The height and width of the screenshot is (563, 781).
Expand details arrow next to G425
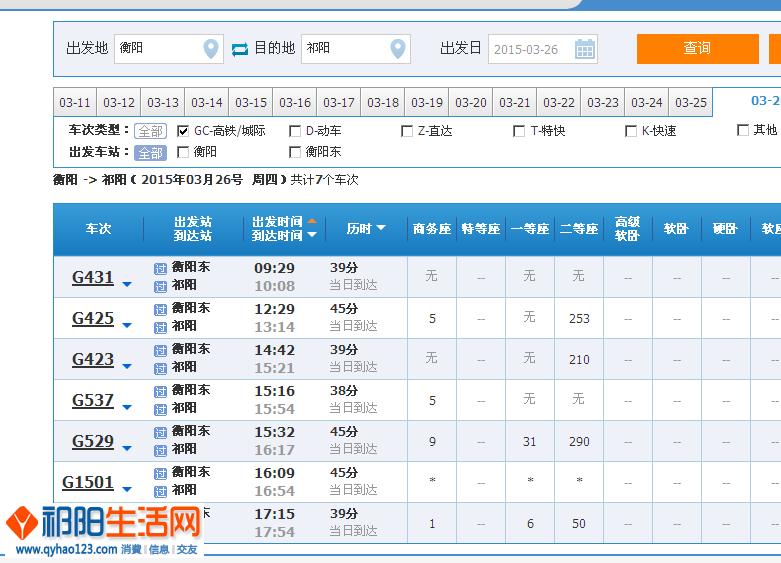pyautogui.click(x=127, y=325)
